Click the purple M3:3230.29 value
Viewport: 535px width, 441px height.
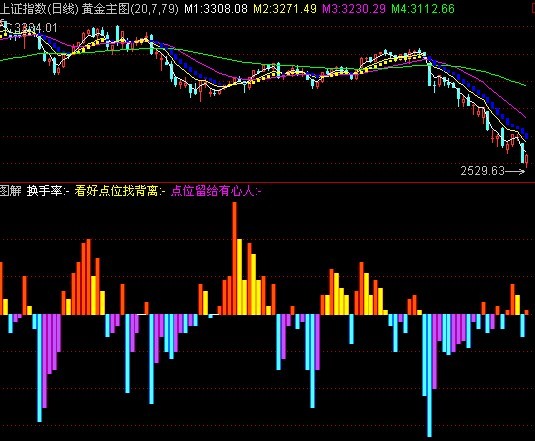point(354,9)
